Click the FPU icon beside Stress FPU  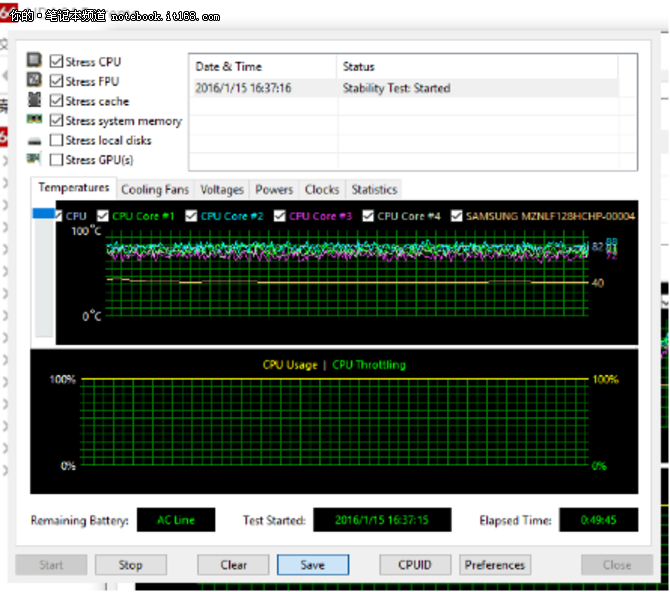tap(35, 80)
